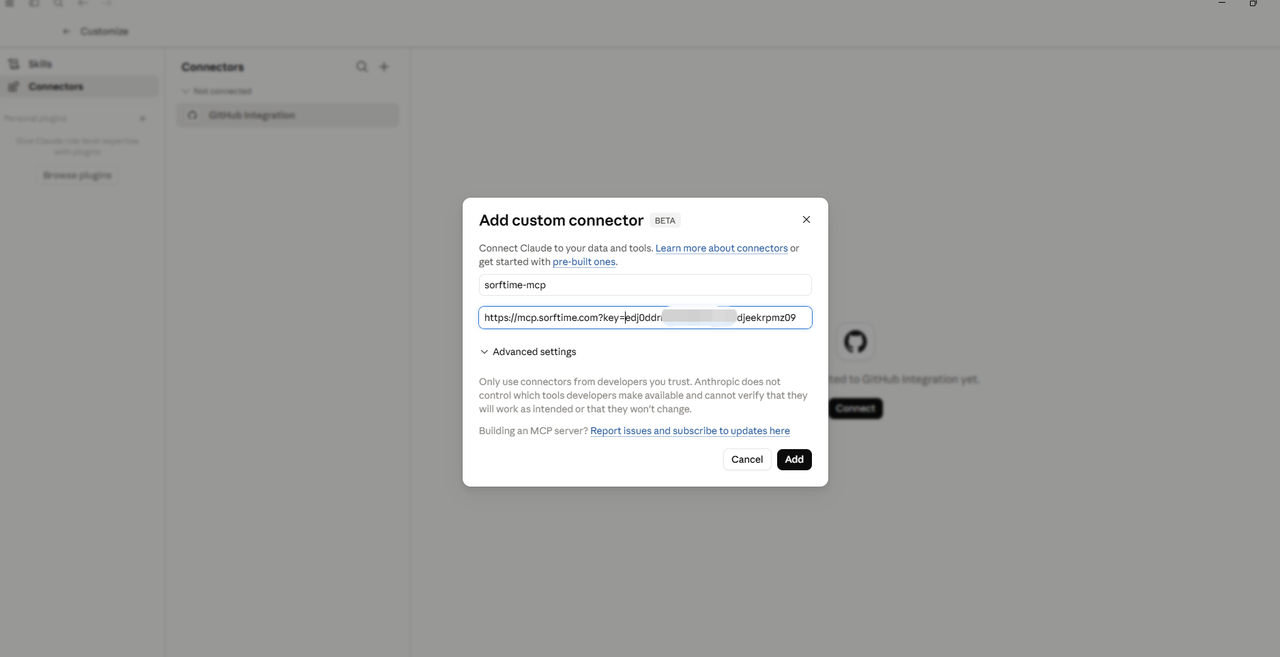Cancel the custom connector dialog
This screenshot has height=657, width=1280.
click(747, 459)
